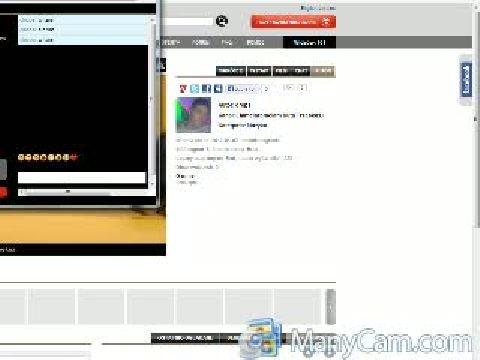Click the chat window vertical scrollbar
The height and width of the screenshot is (360, 480).
[152, 102]
